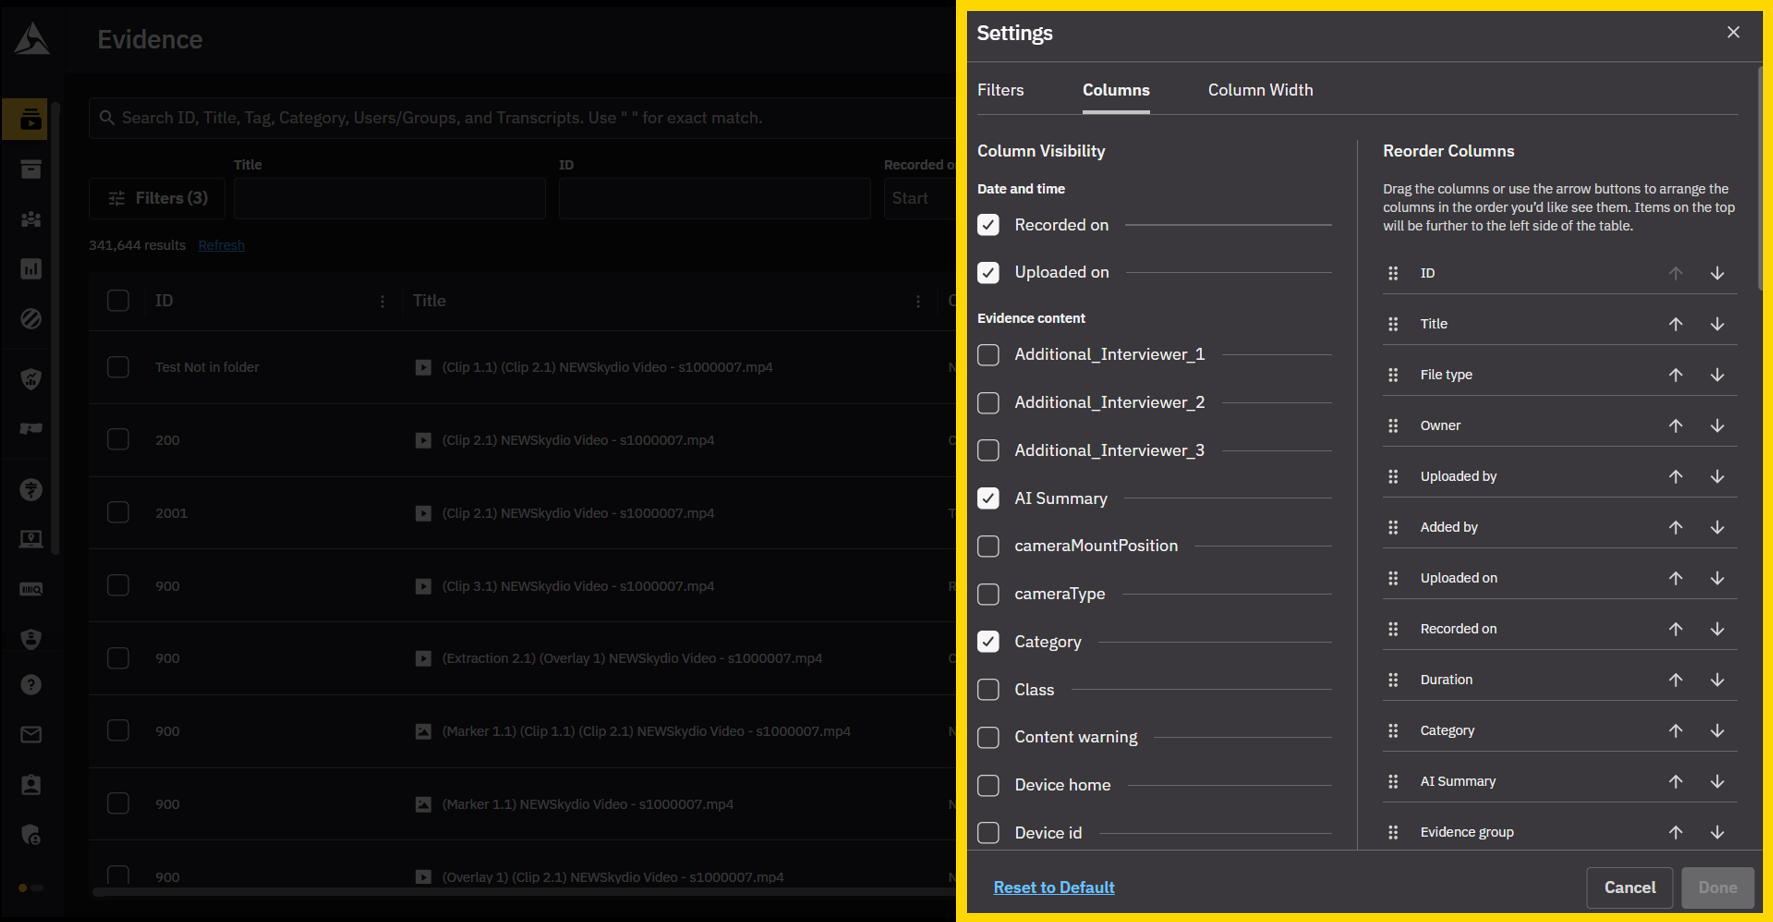The height and width of the screenshot is (922, 1773).
Task: Disable the AI Summary column checkbox
Action: tap(988, 498)
